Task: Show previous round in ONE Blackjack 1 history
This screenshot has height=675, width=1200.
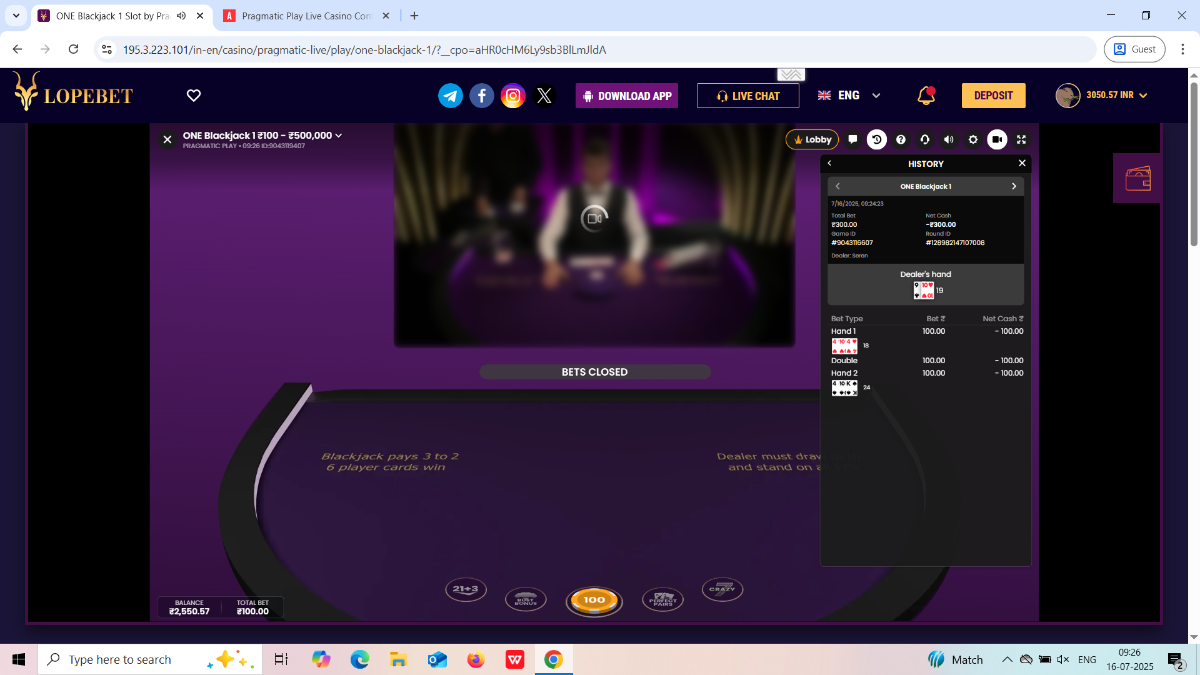Action: (x=838, y=186)
